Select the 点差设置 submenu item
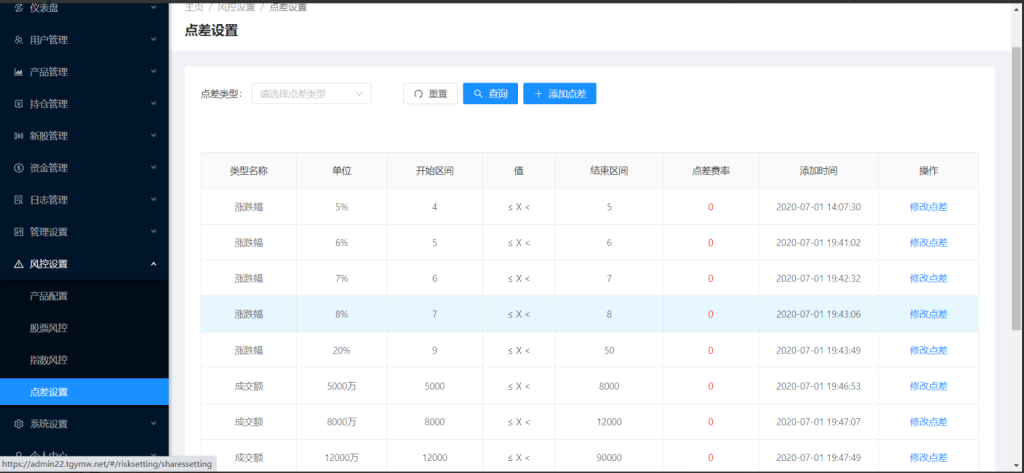 click(84, 392)
